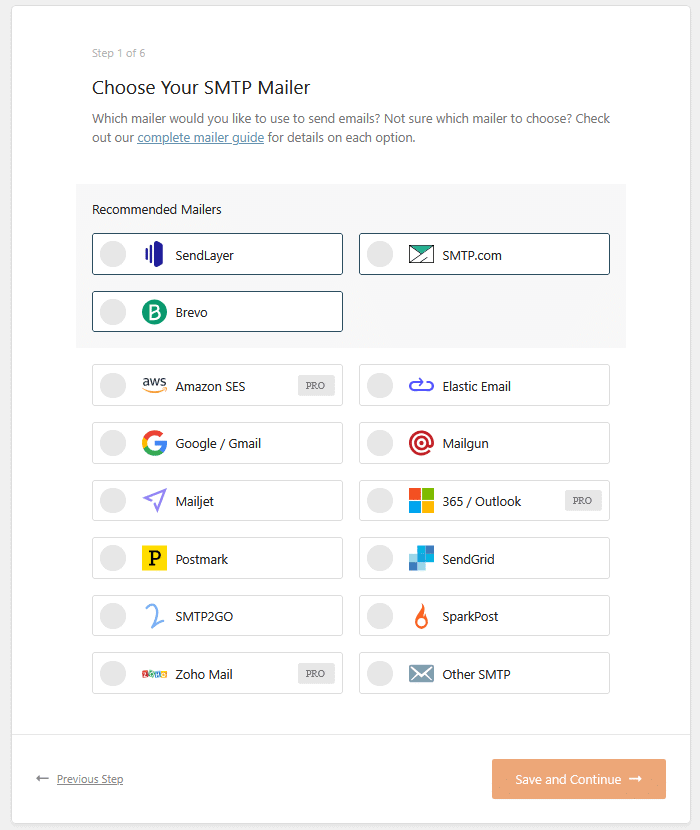Click the SMTP.com envelope icon
The width and height of the screenshot is (700, 830).
point(421,254)
